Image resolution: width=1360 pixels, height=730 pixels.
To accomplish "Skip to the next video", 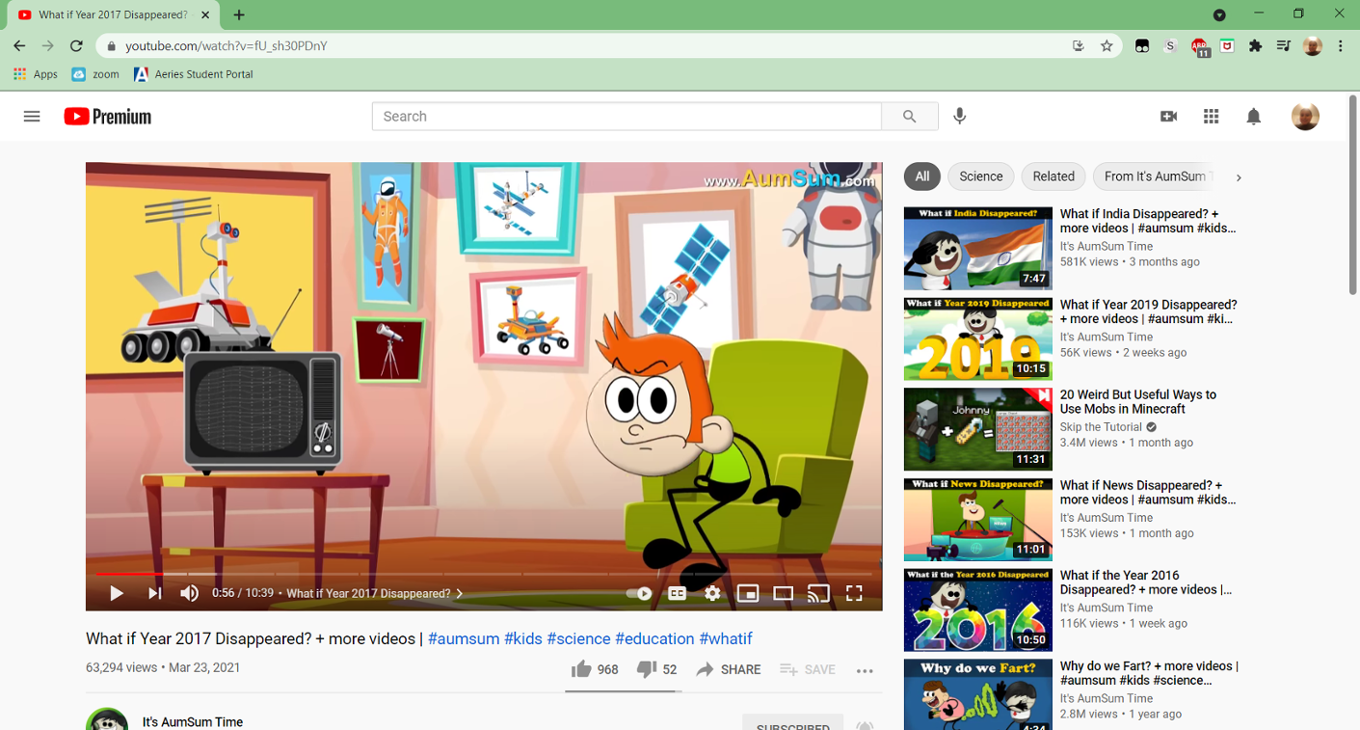I will [x=154, y=593].
